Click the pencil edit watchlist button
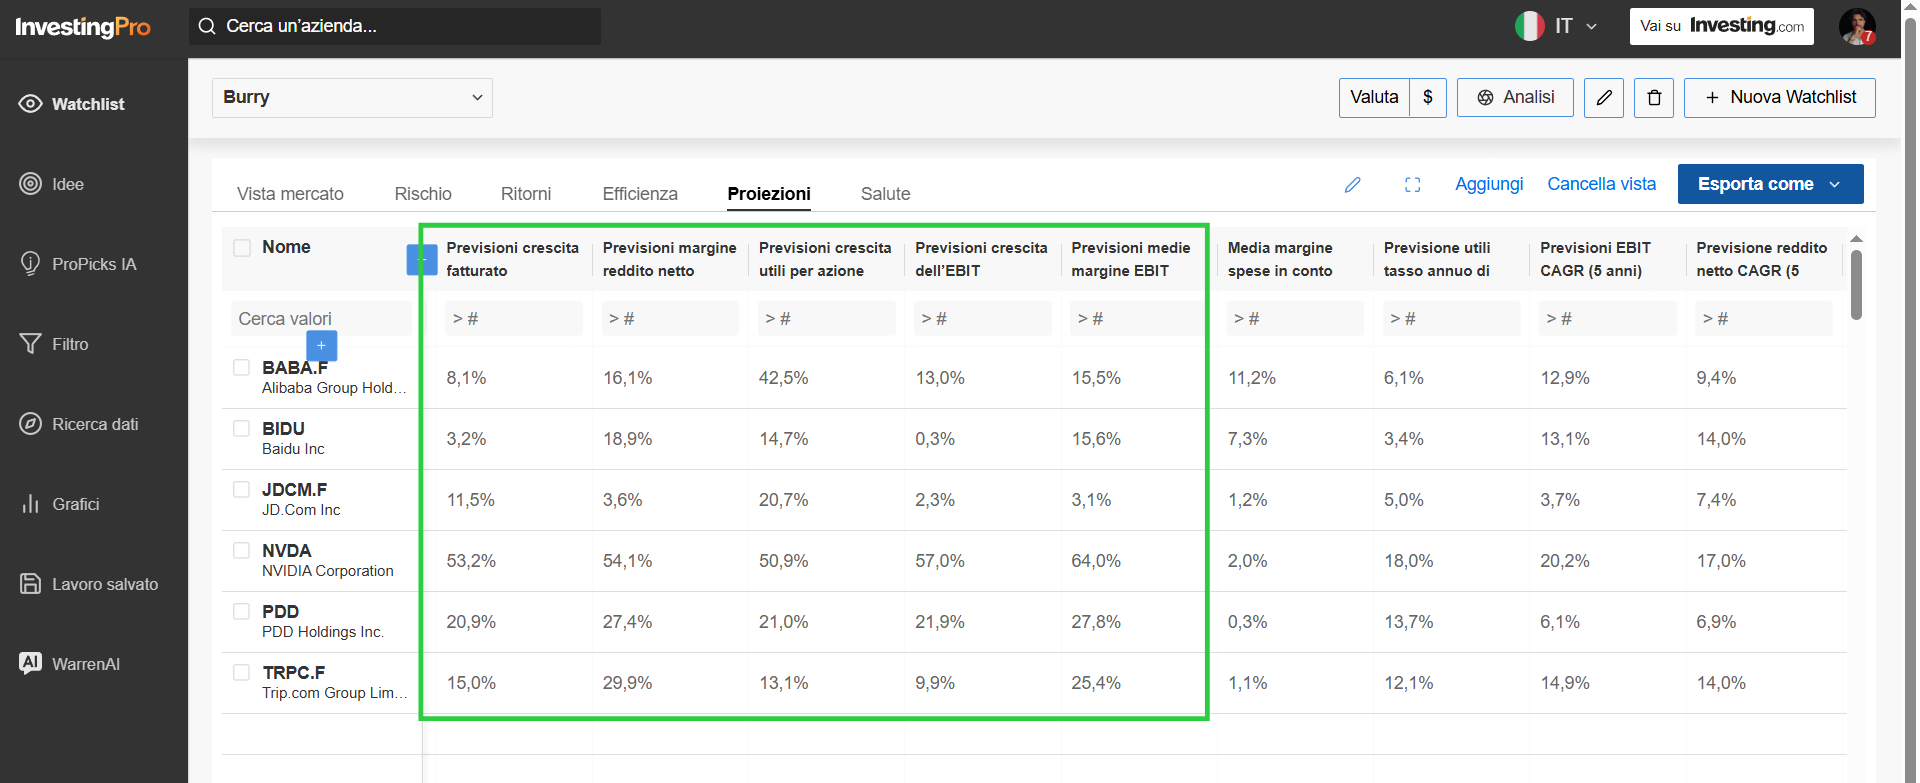Image resolution: width=1920 pixels, height=783 pixels. pos(1604,98)
